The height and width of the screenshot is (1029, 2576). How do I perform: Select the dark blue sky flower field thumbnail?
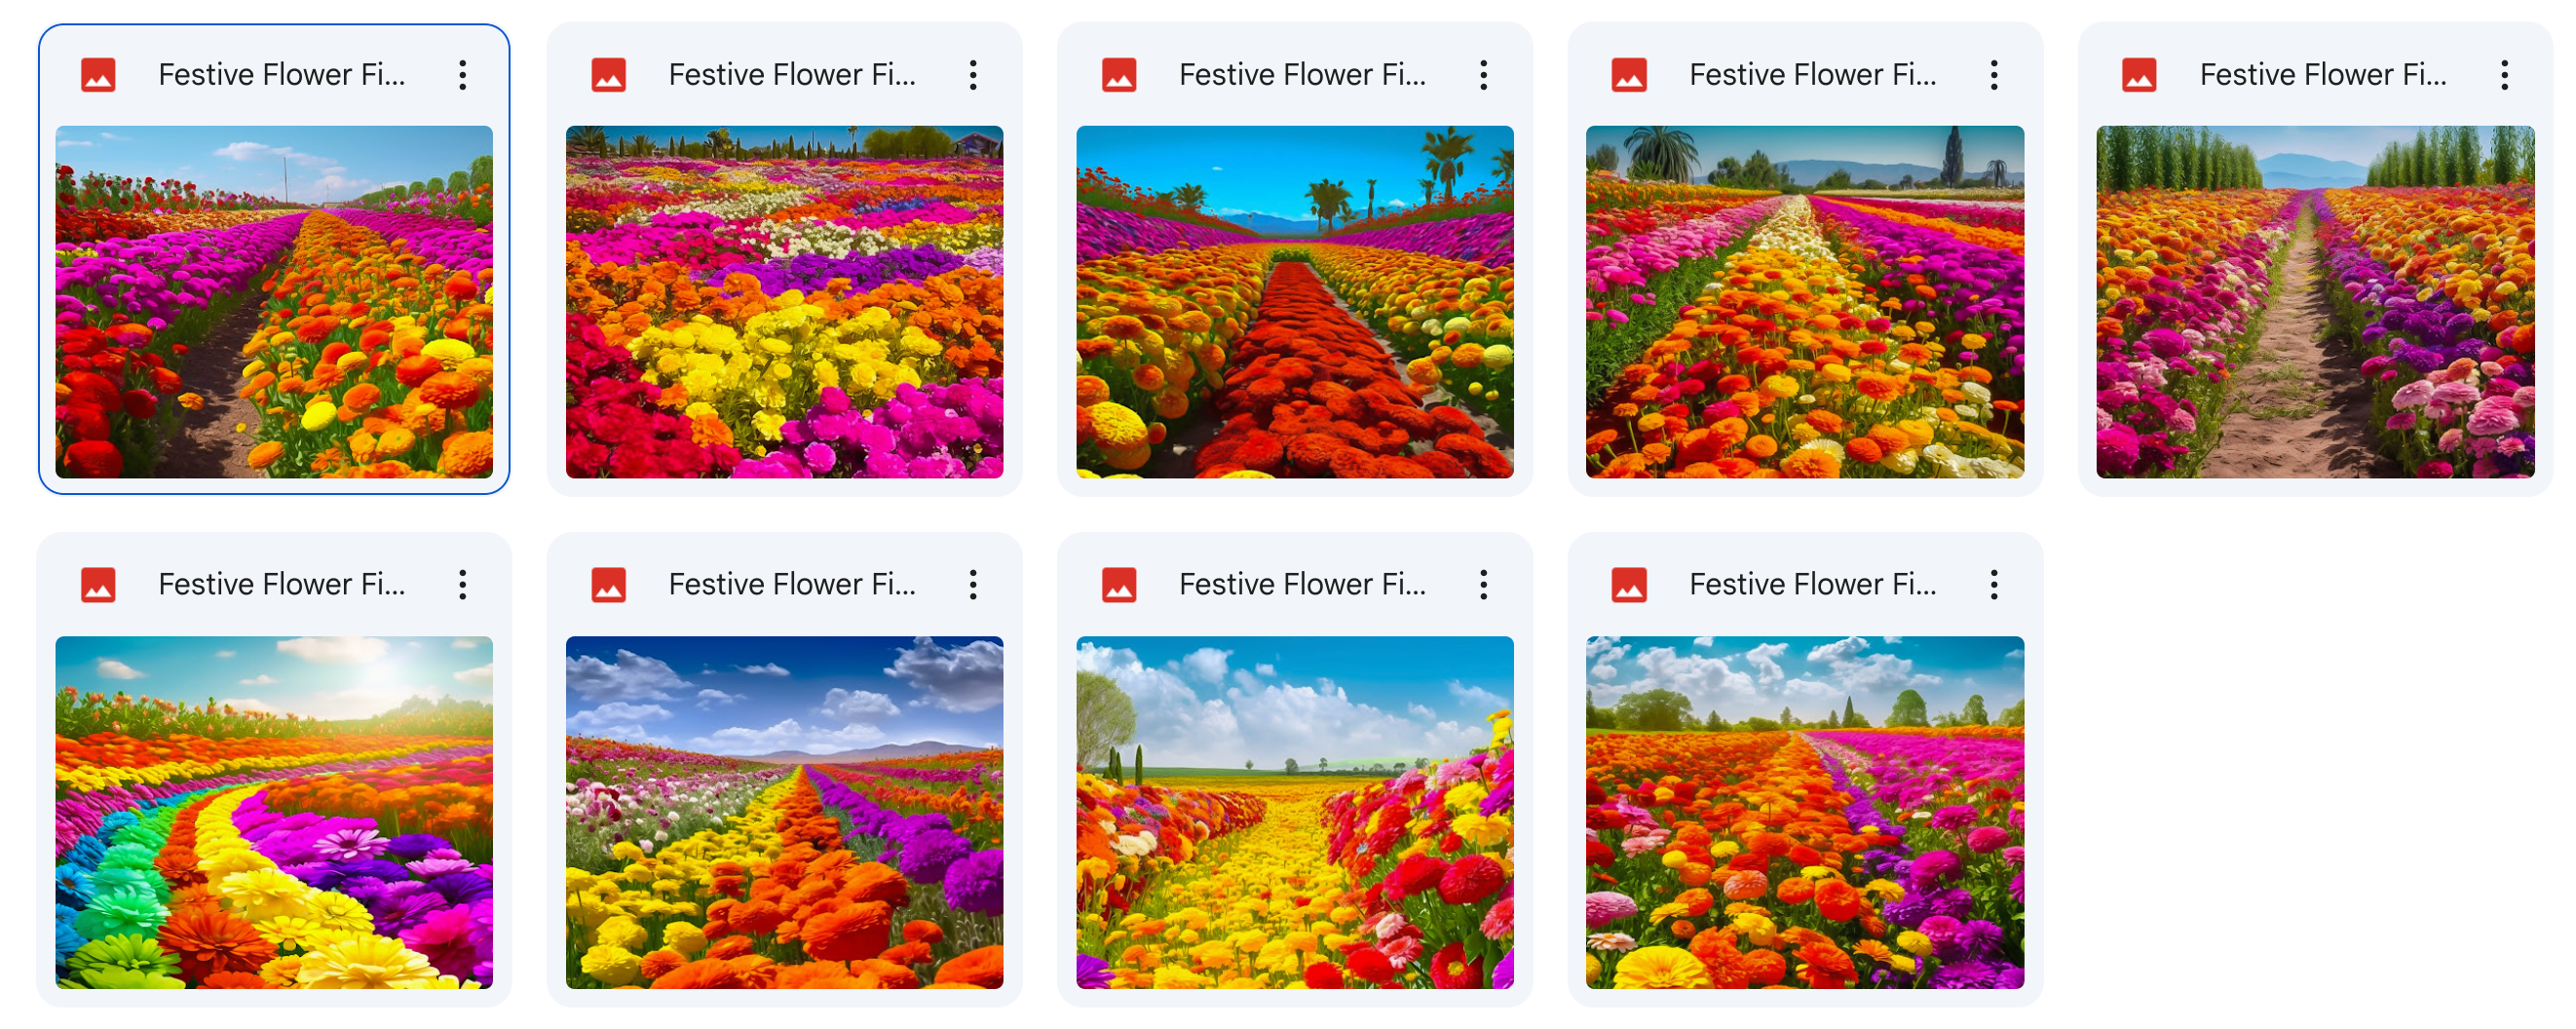click(784, 812)
